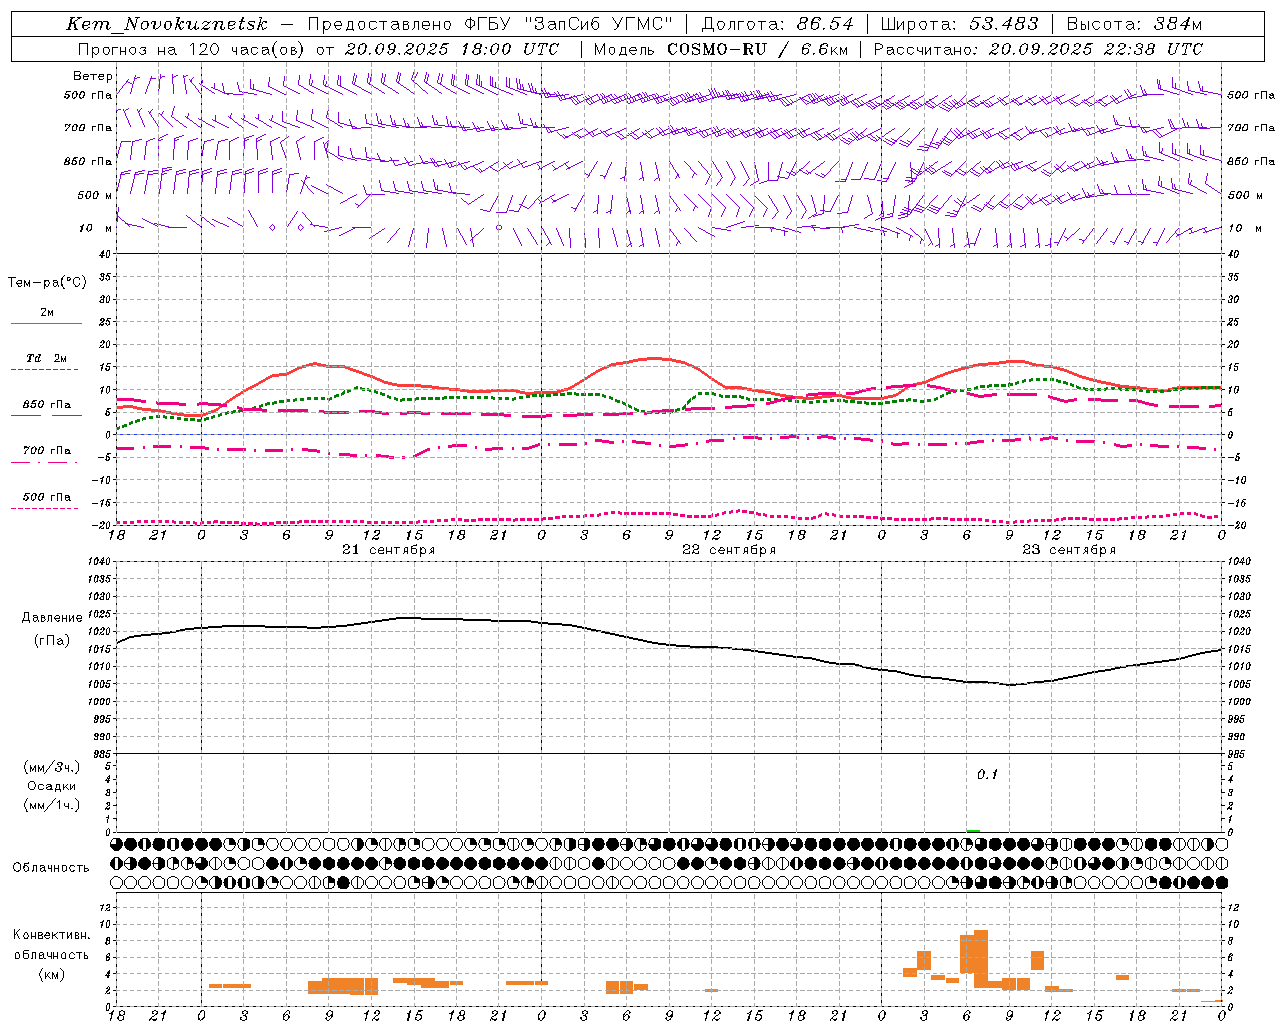Click the 23 сентября date label
Viewport: 1280px width, 1024px height.
pyautogui.click(x=1069, y=550)
